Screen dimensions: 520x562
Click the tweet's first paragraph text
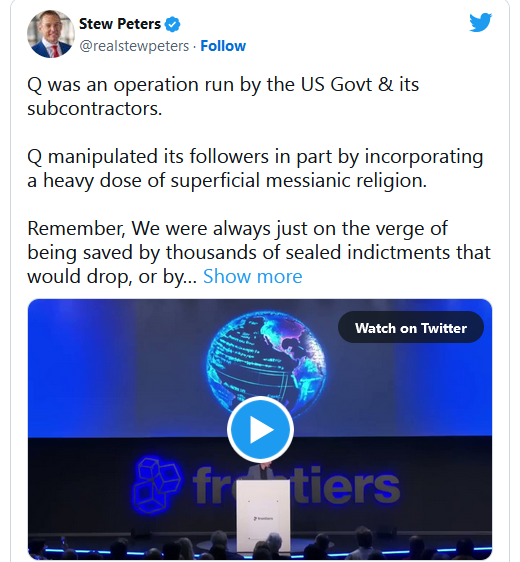(x=223, y=96)
